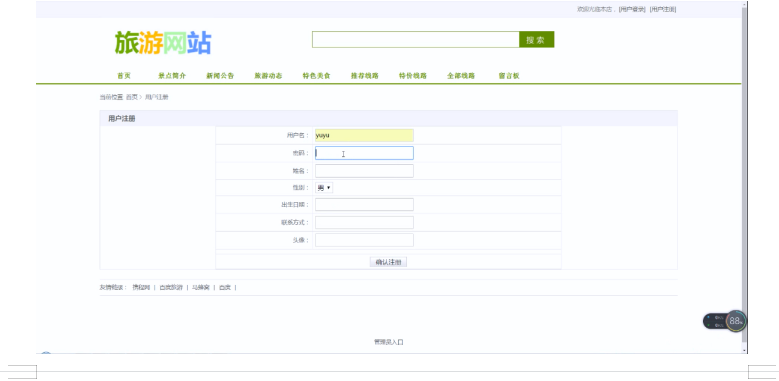This screenshot has width=779, height=381.
Task: Click the 首页 breadcrumb link
Action: pos(131,97)
